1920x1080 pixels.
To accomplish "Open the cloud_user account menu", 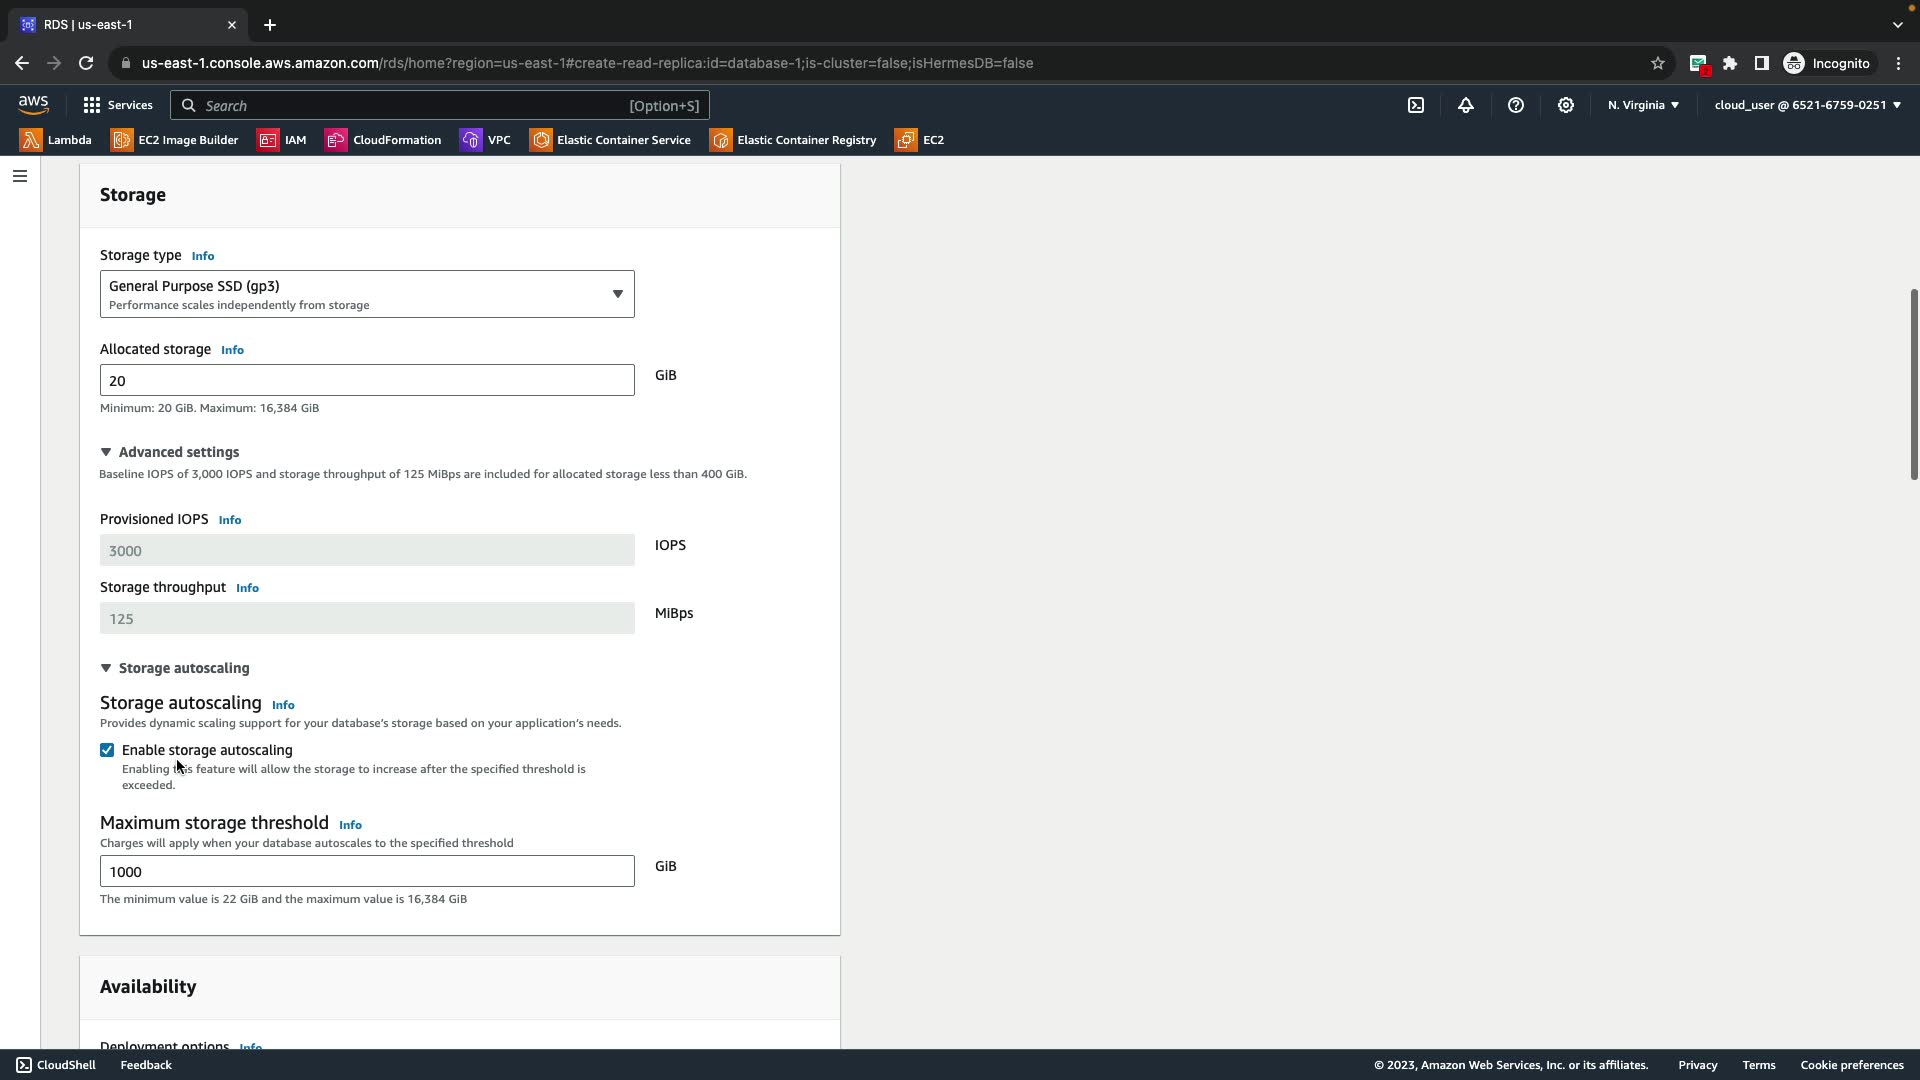I will [x=1807, y=105].
